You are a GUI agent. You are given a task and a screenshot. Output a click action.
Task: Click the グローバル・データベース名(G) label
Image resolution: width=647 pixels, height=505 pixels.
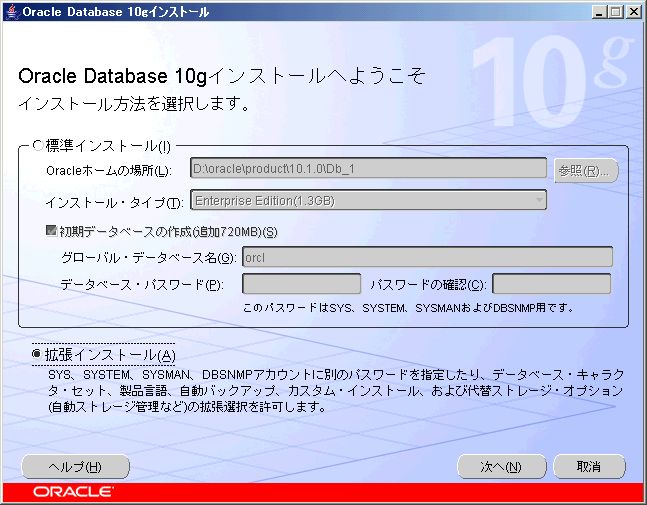(x=148, y=258)
